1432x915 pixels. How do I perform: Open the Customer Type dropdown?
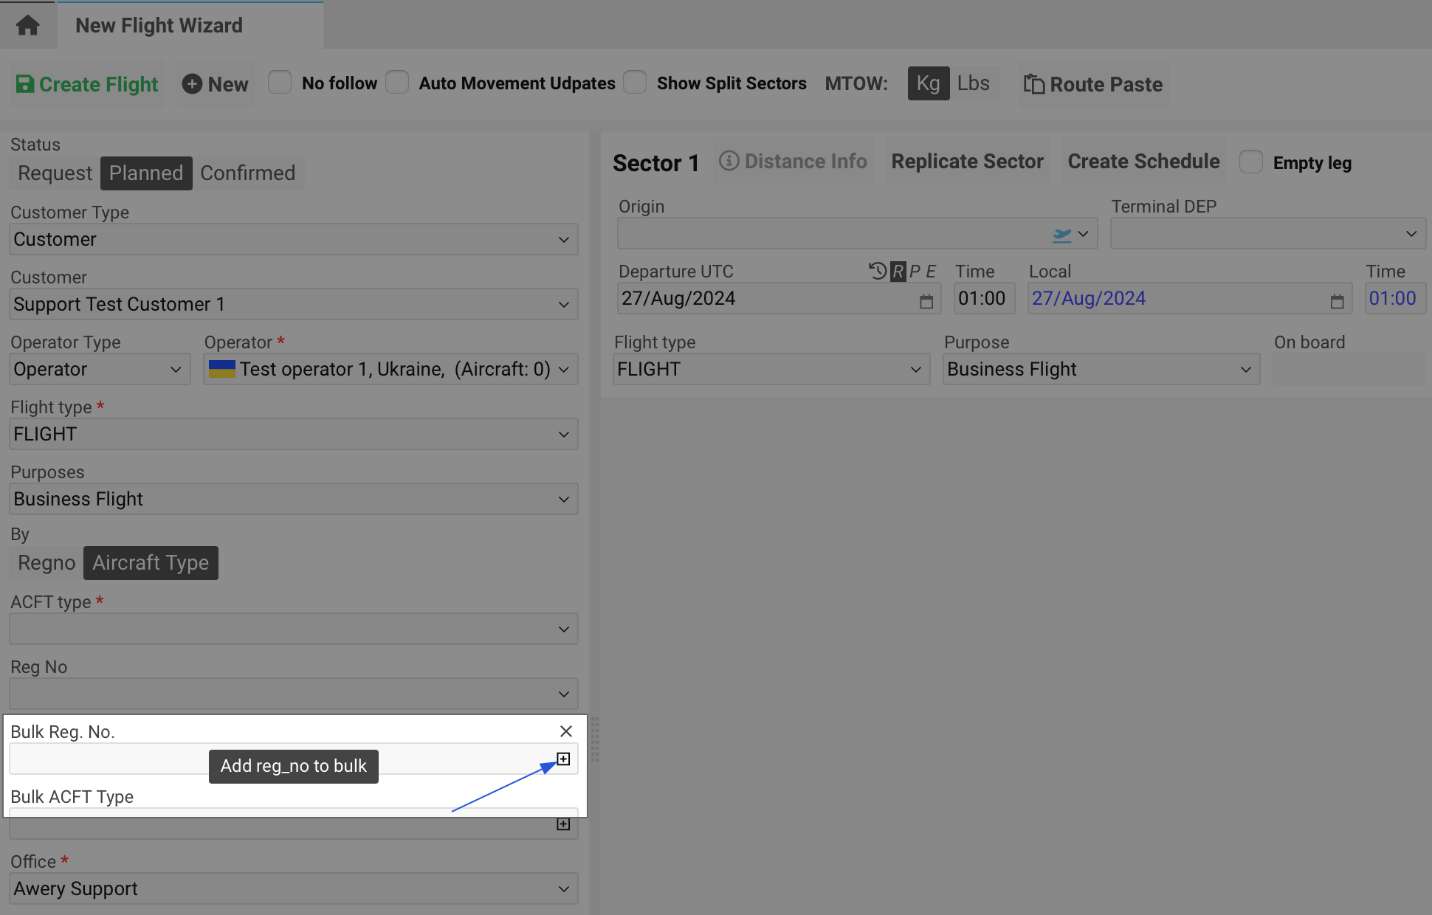294,239
